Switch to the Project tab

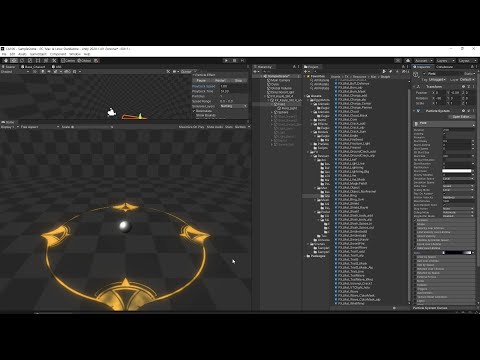click(x=312, y=67)
